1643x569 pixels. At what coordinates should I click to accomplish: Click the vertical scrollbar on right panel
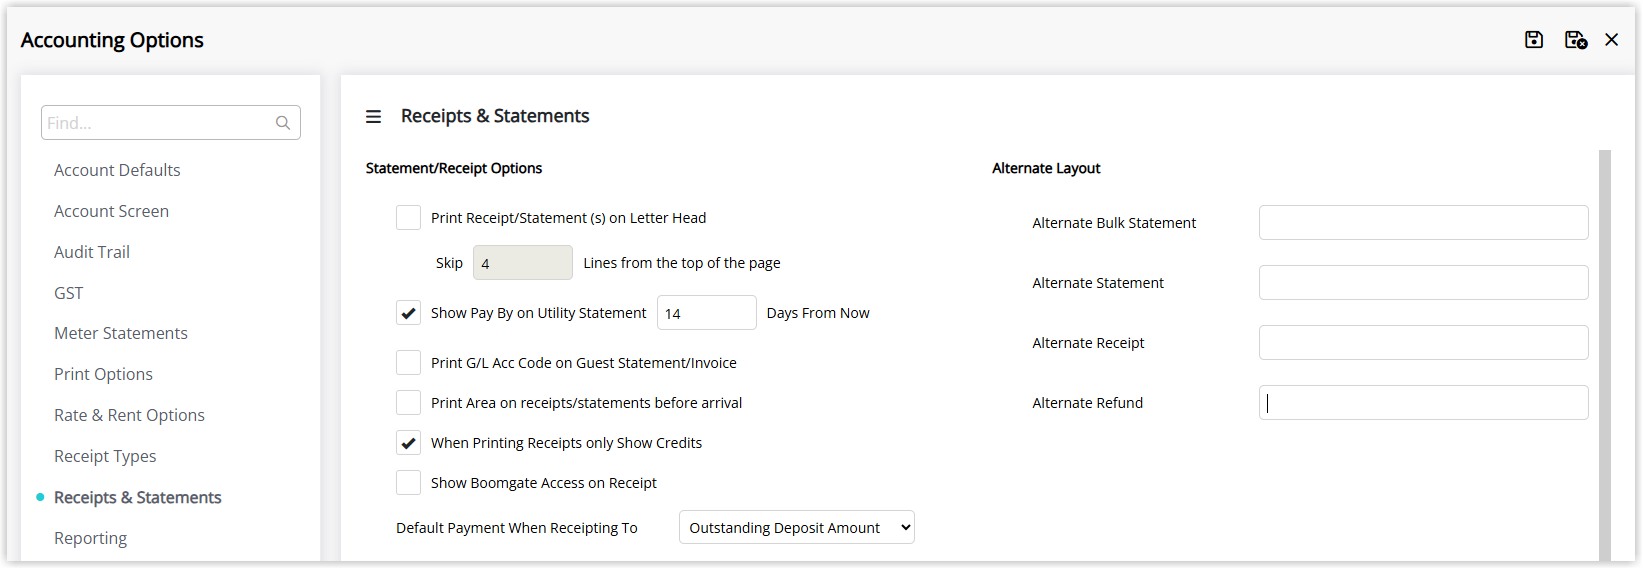click(x=1604, y=355)
